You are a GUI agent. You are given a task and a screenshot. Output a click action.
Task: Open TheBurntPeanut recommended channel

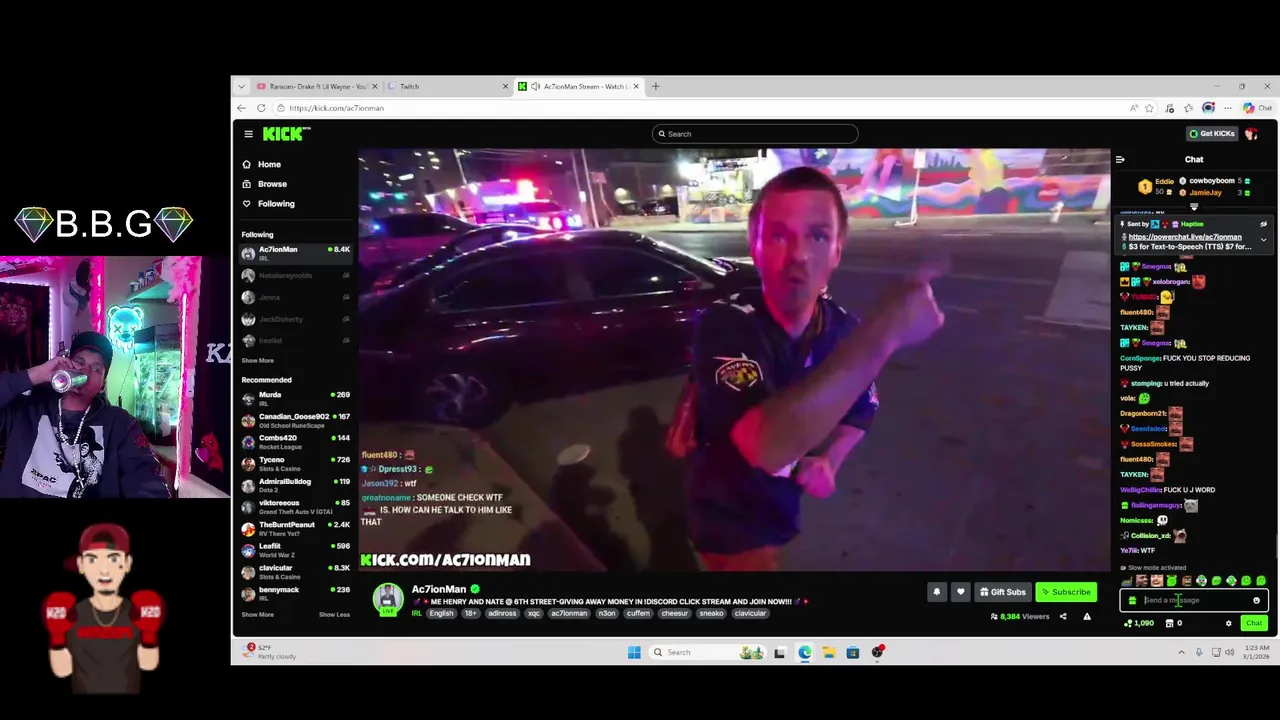(x=296, y=529)
